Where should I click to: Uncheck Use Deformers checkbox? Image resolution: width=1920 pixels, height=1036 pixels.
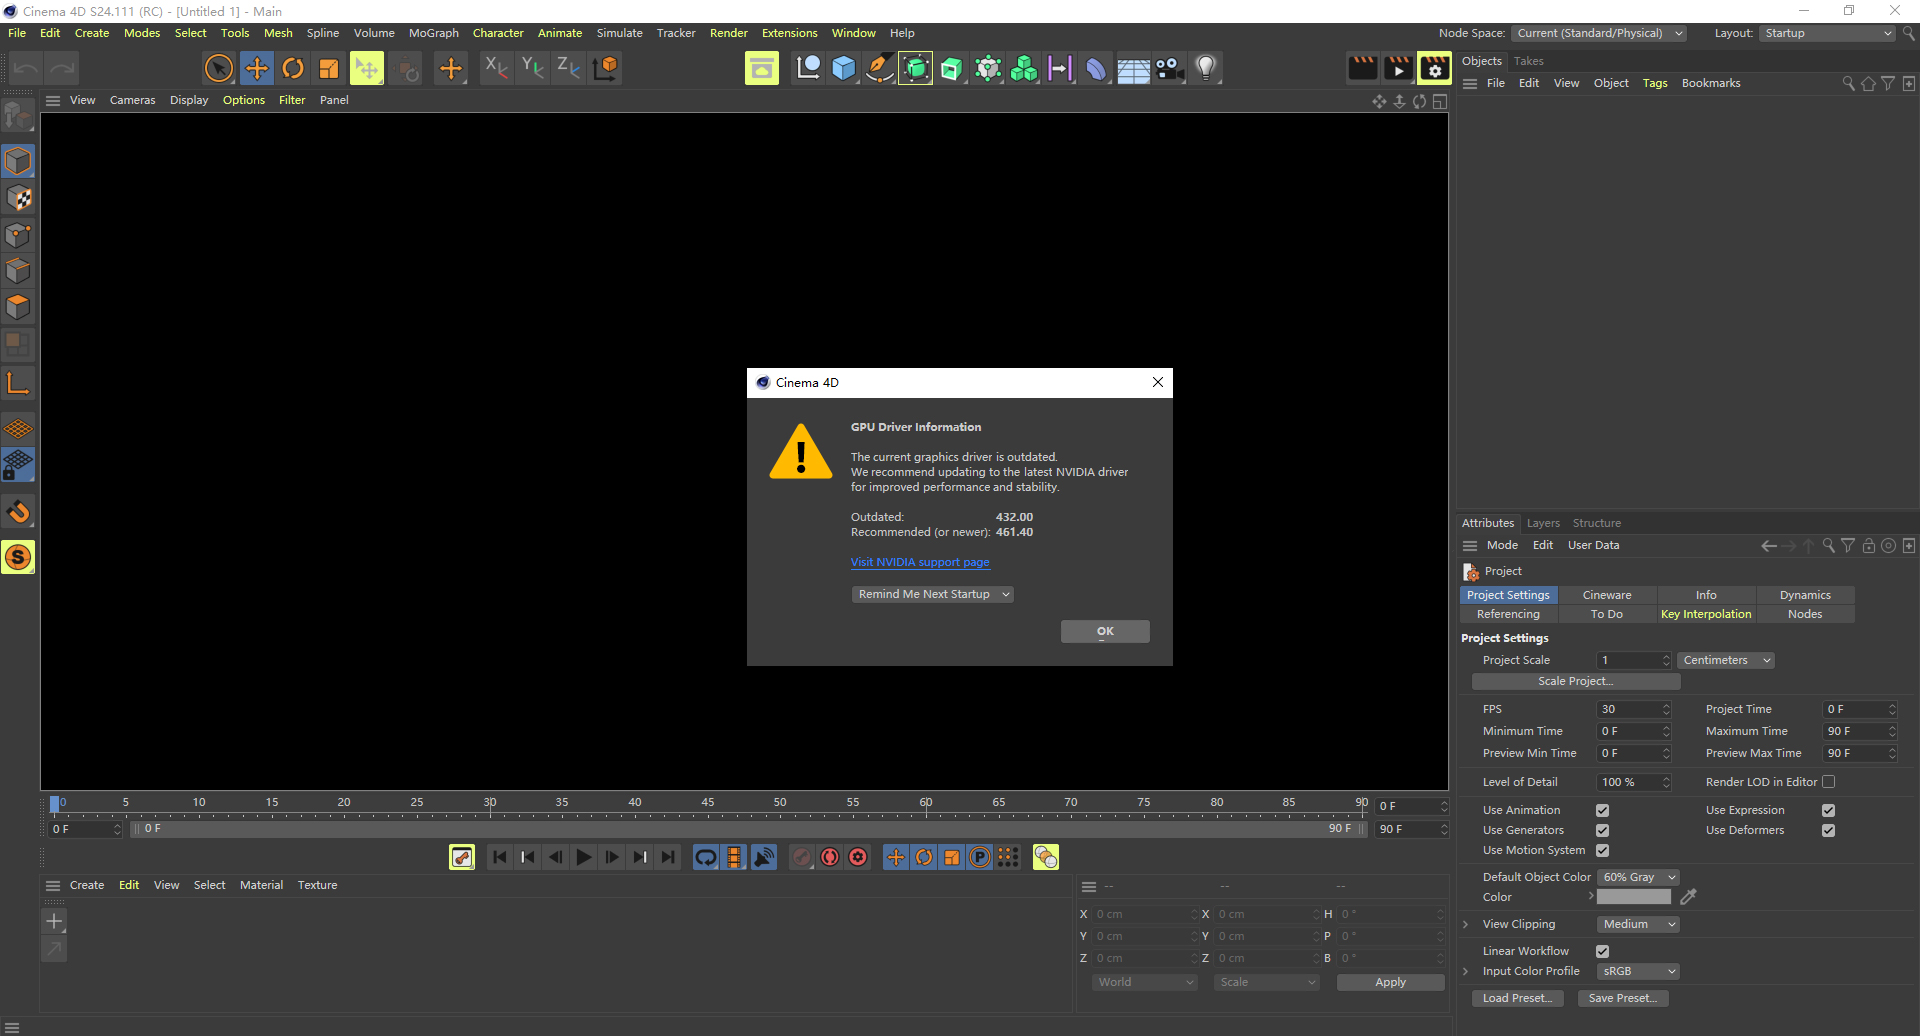1828,830
